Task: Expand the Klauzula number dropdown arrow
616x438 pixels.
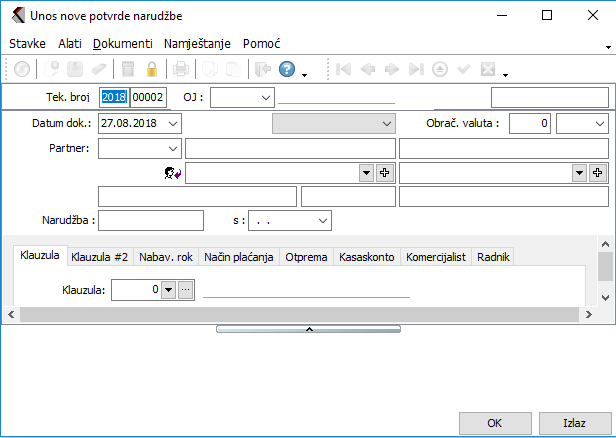Action: click(x=168, y=290)
